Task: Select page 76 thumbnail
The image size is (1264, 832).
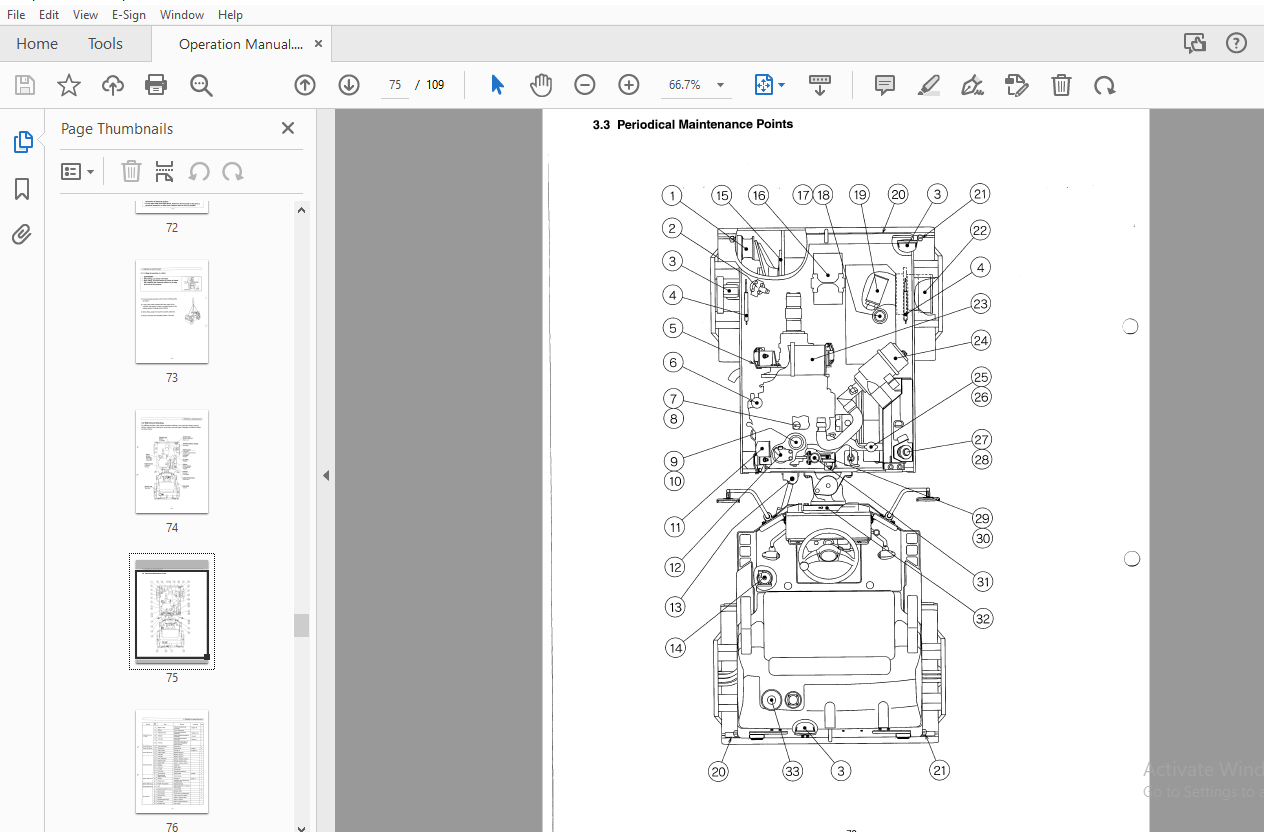Action: (172, 762)
